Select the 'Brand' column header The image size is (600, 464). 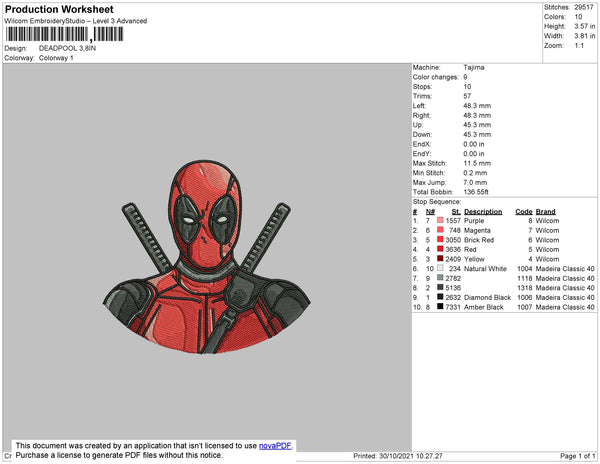tap(545, 212)
